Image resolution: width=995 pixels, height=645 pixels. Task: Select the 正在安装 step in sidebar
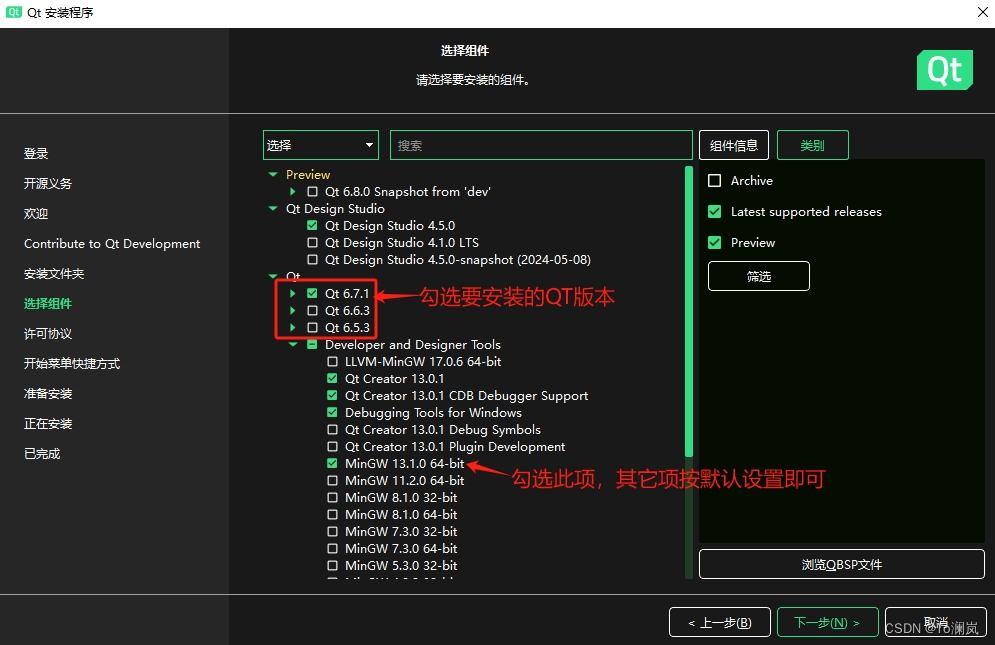tap(48, 423)
